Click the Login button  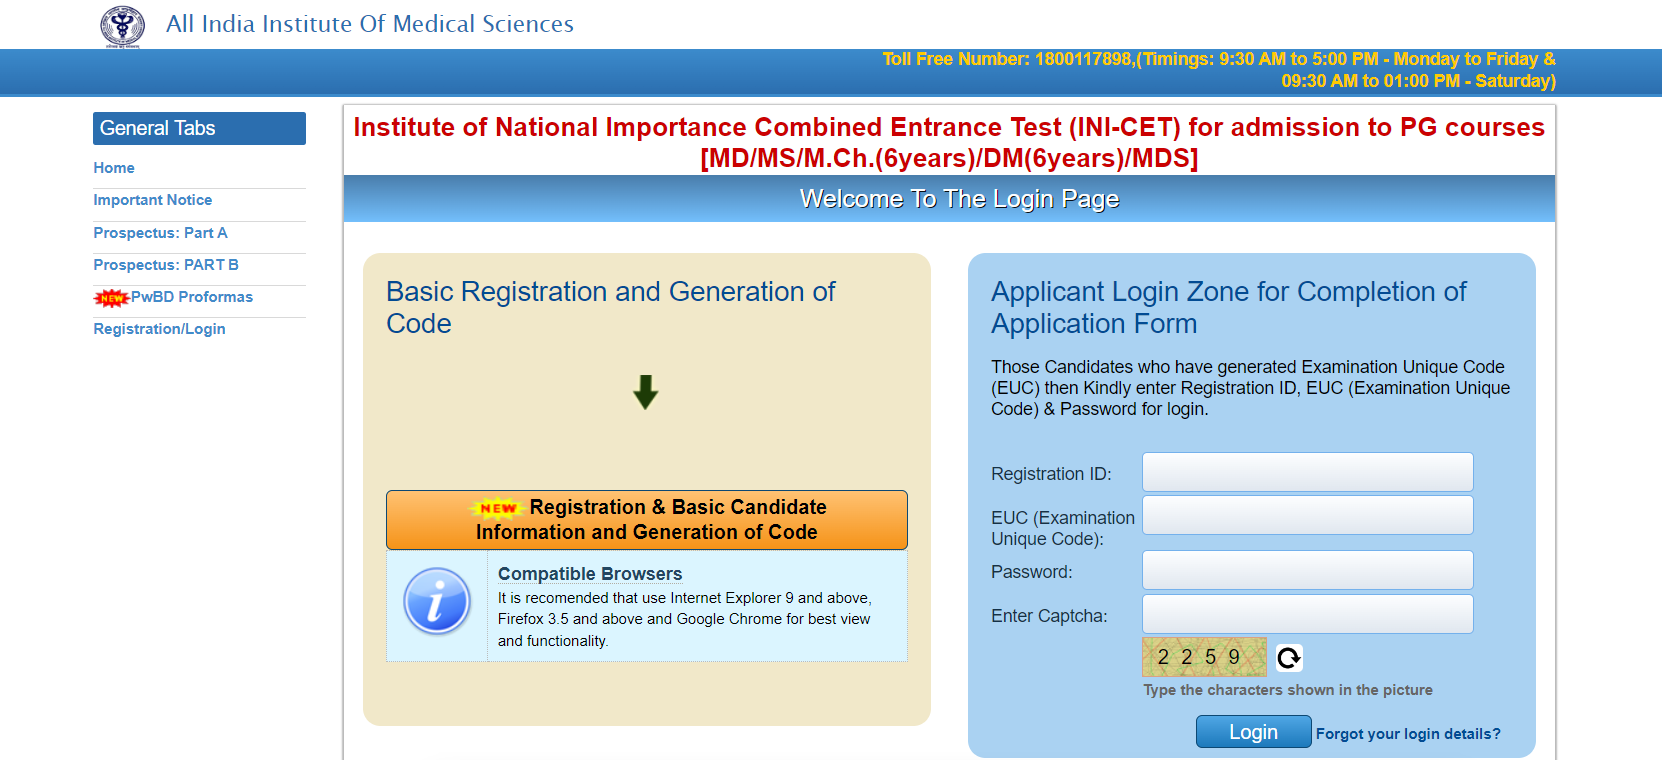click(1254, 732)
